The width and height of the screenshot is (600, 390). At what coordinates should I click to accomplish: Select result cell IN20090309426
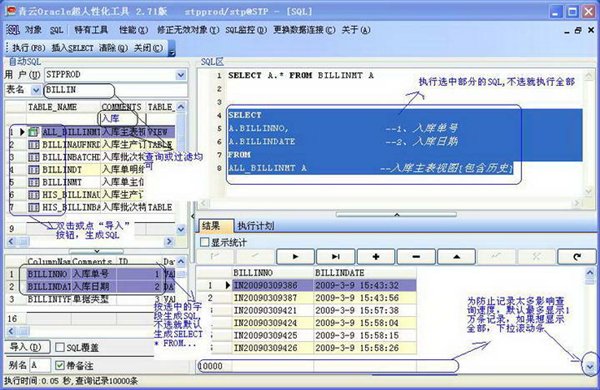pyautogui.click(x=273, y=348)
